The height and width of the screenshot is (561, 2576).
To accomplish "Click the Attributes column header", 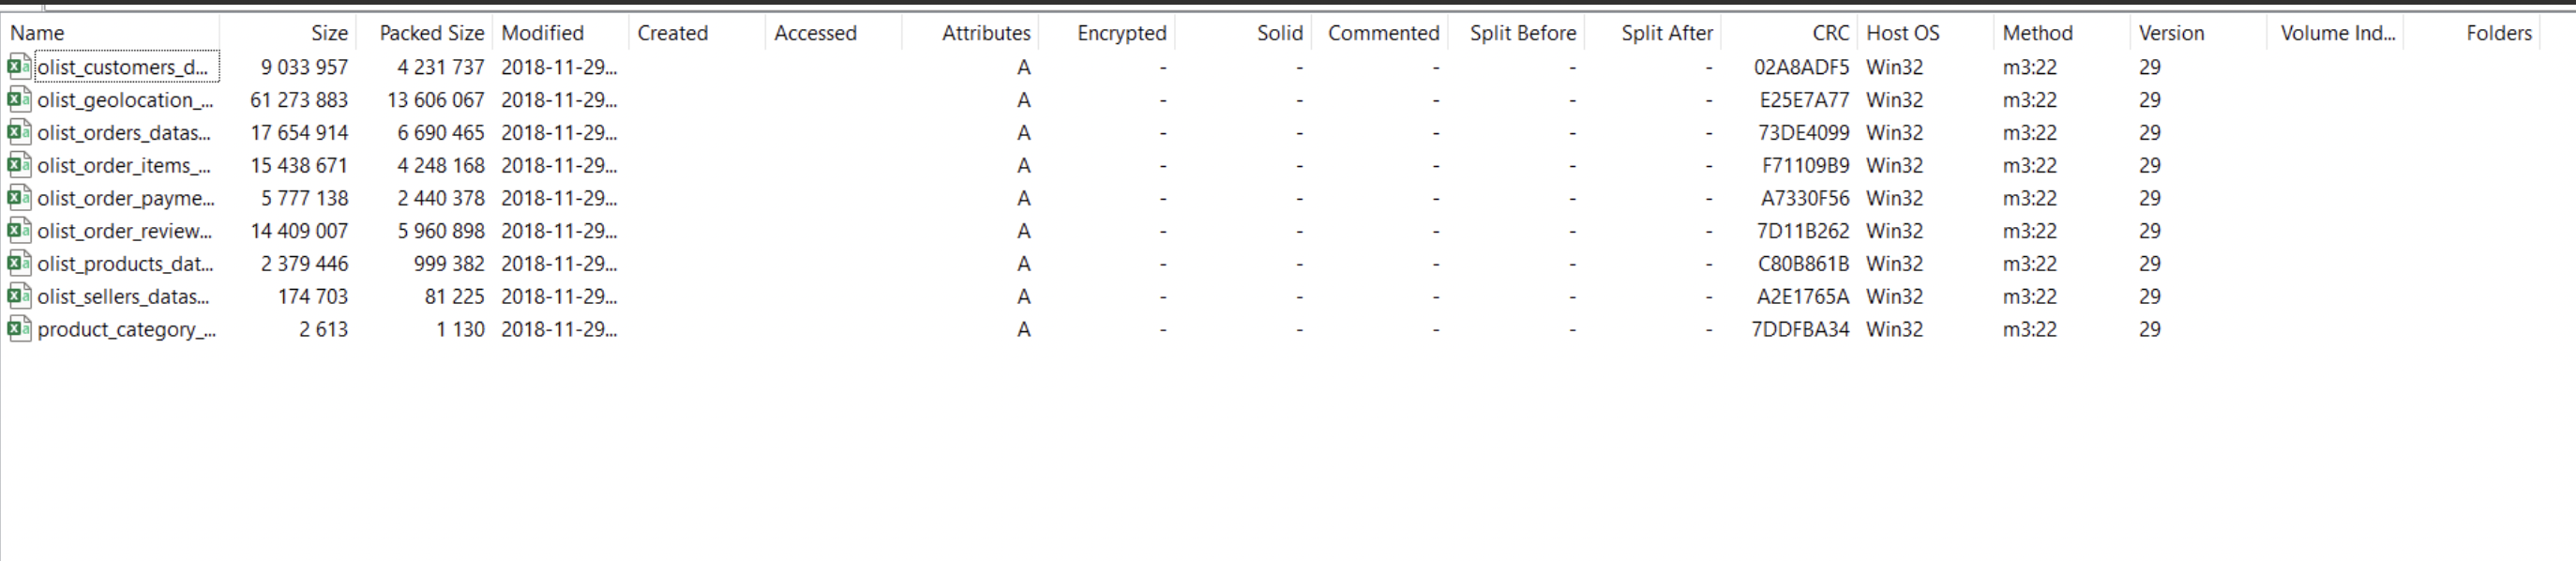I will [x=986, y=32].
